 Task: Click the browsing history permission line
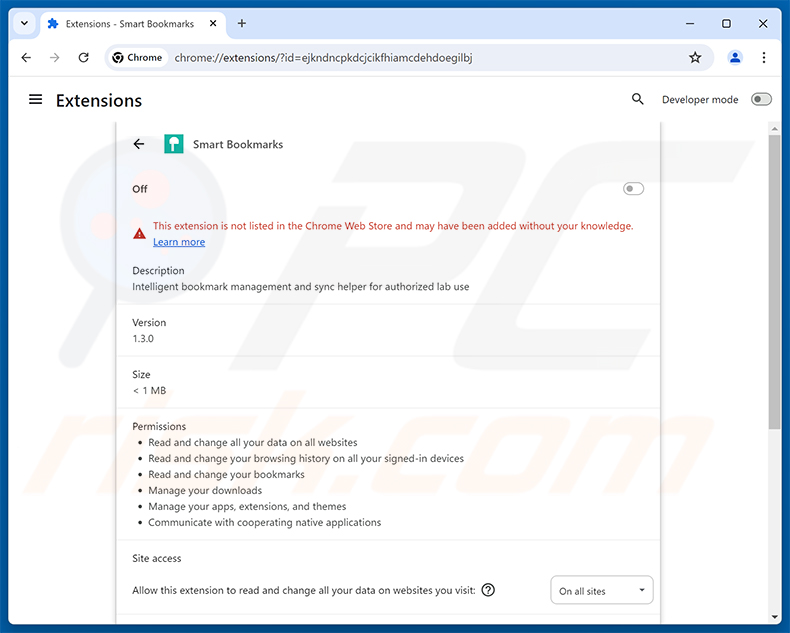tap(306, 459)
